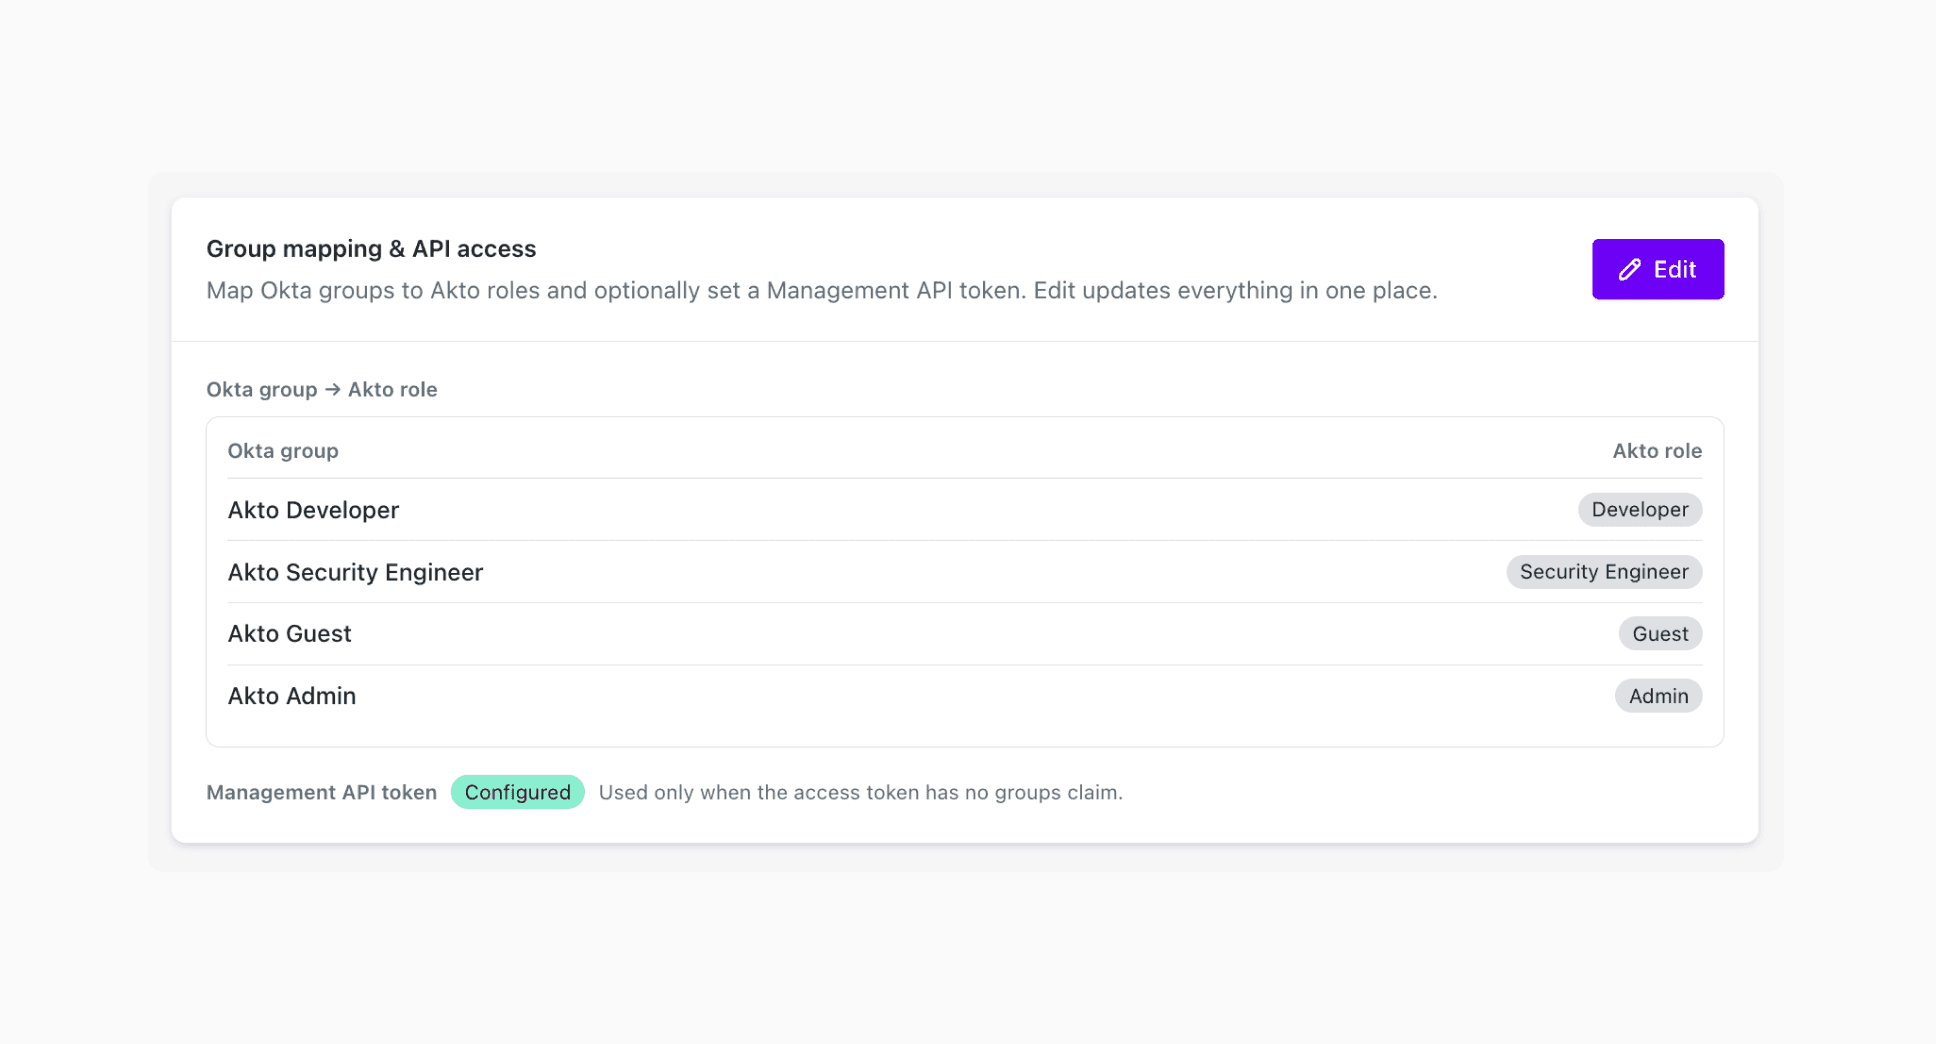Toggle the Guest role assignment for Akto Guest
1936x1044 pixels.
(x=1660, y=633)
